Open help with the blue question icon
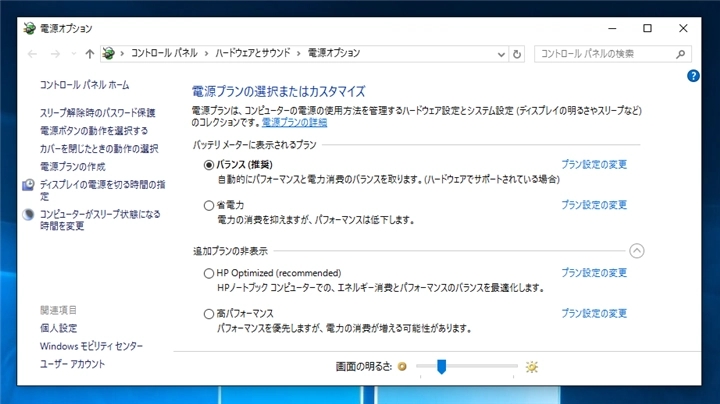Screen dimensions: 720x404 (x=693, y=76)
